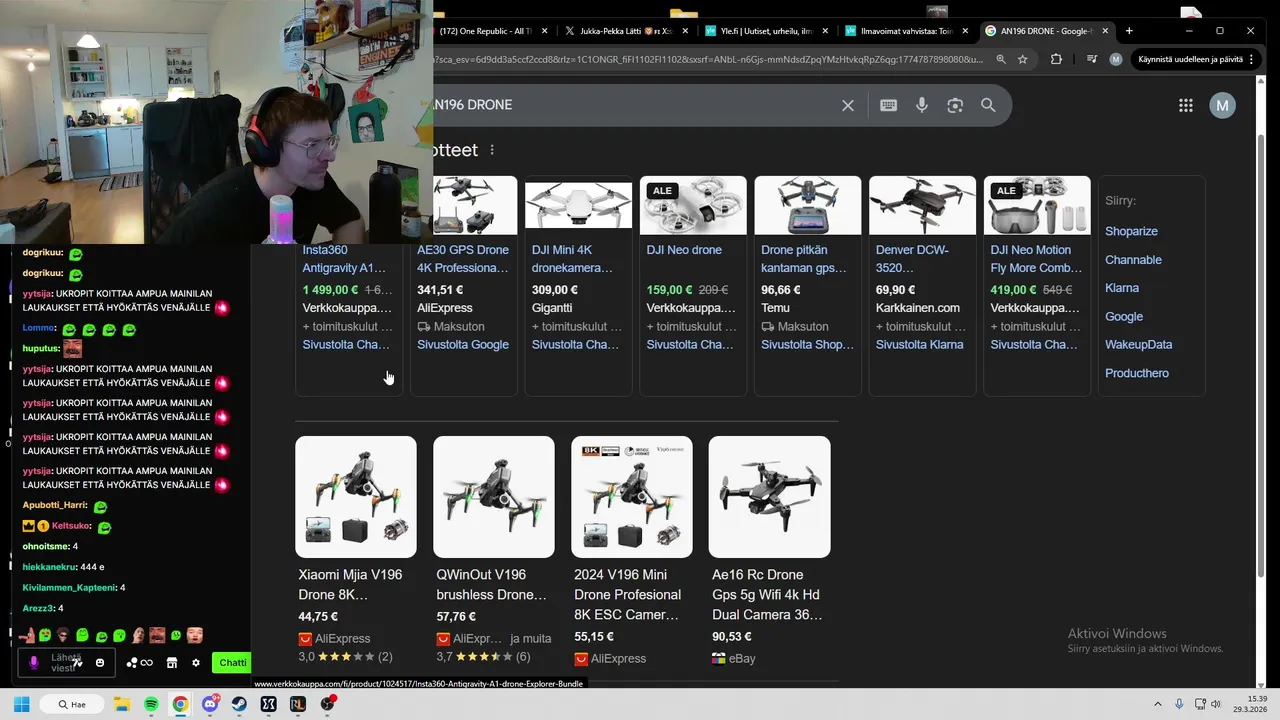This screenshot has width=1280, height=720.
Task: Open the Google apps grid
Action: click(x=1186, y=105)
